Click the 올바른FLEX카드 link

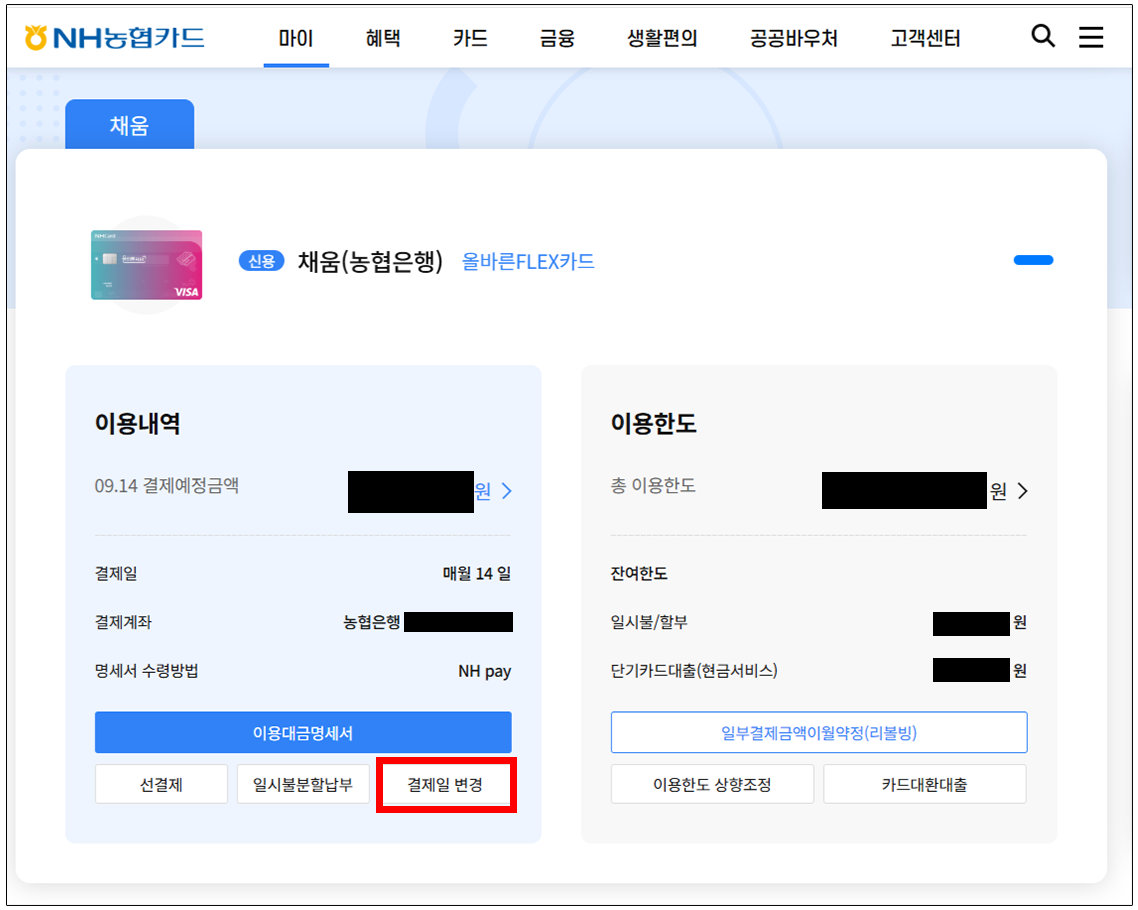pos(528,262)
